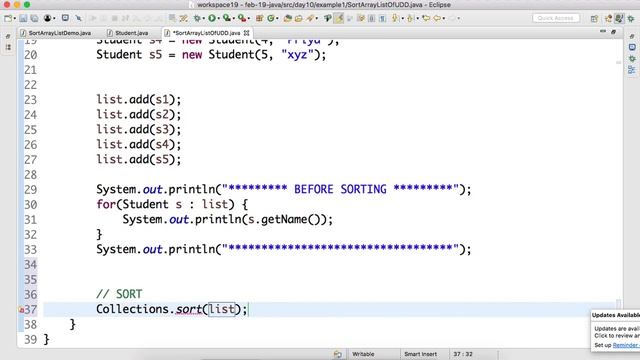Screen dimensions: 640x360
Task: Expand the New Java Class dropdown arrow
Action: click(277, 18)
